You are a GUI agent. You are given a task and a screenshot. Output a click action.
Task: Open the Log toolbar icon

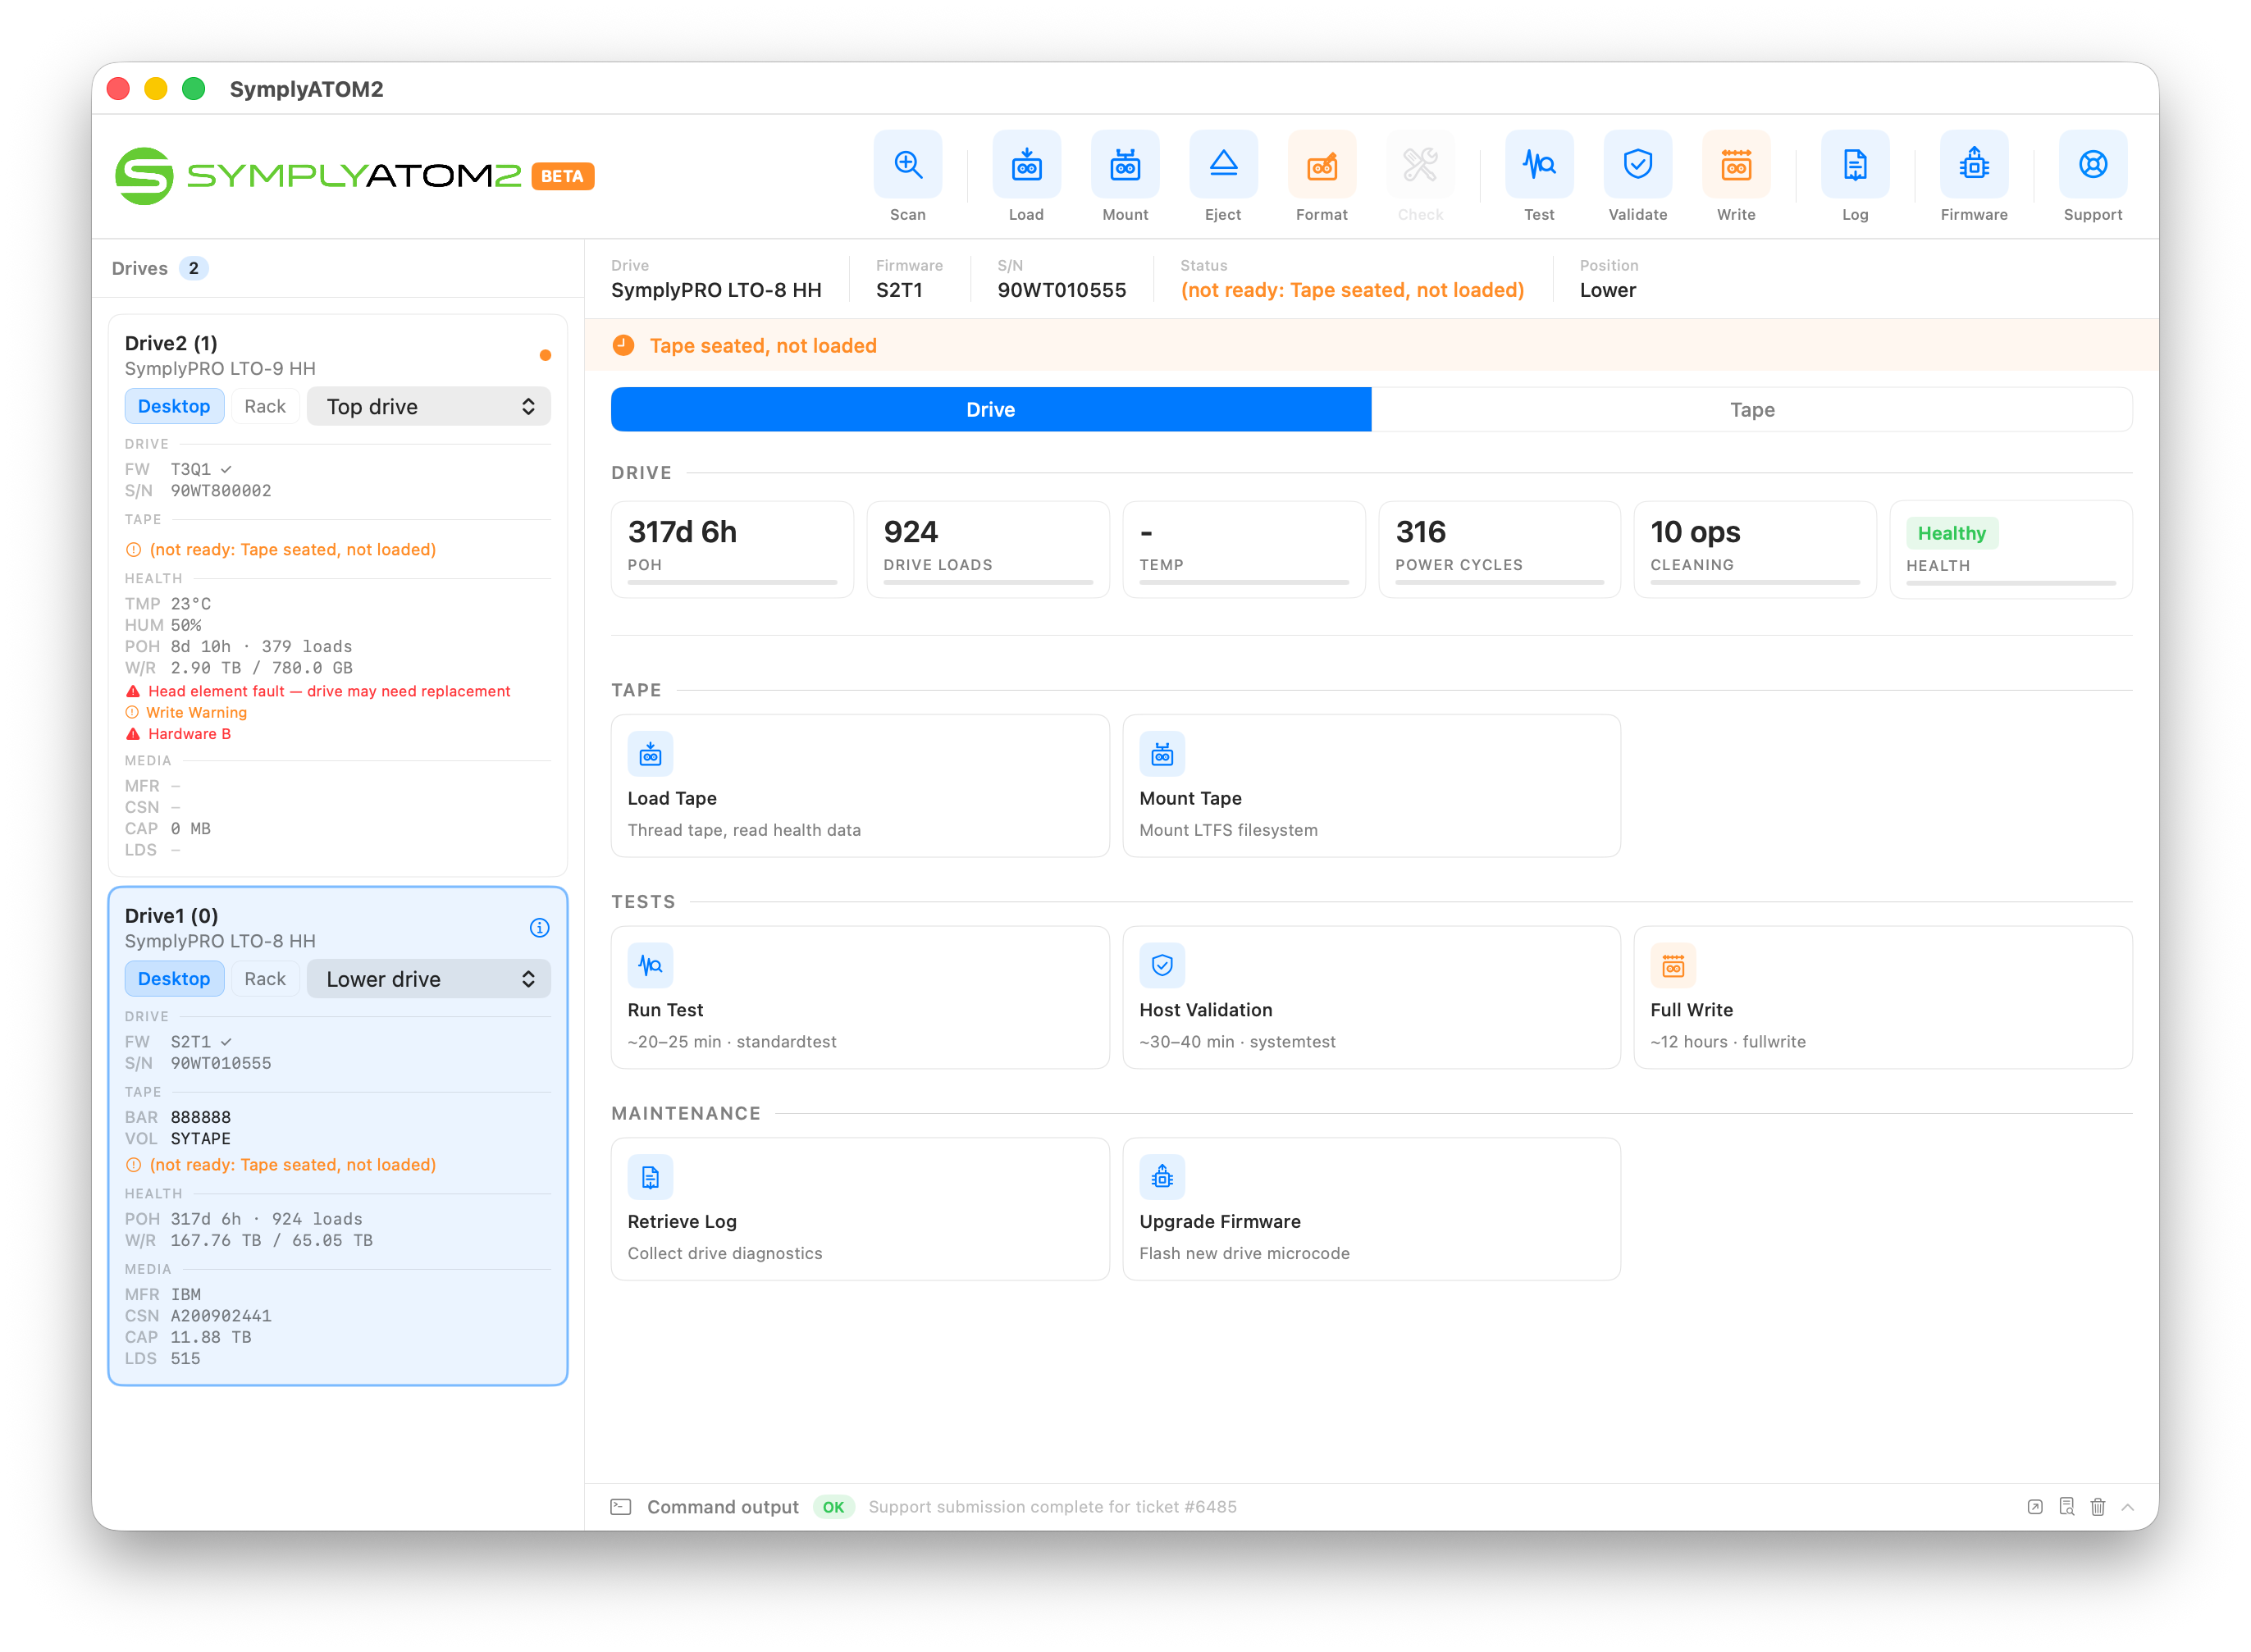pos(1855,165)
